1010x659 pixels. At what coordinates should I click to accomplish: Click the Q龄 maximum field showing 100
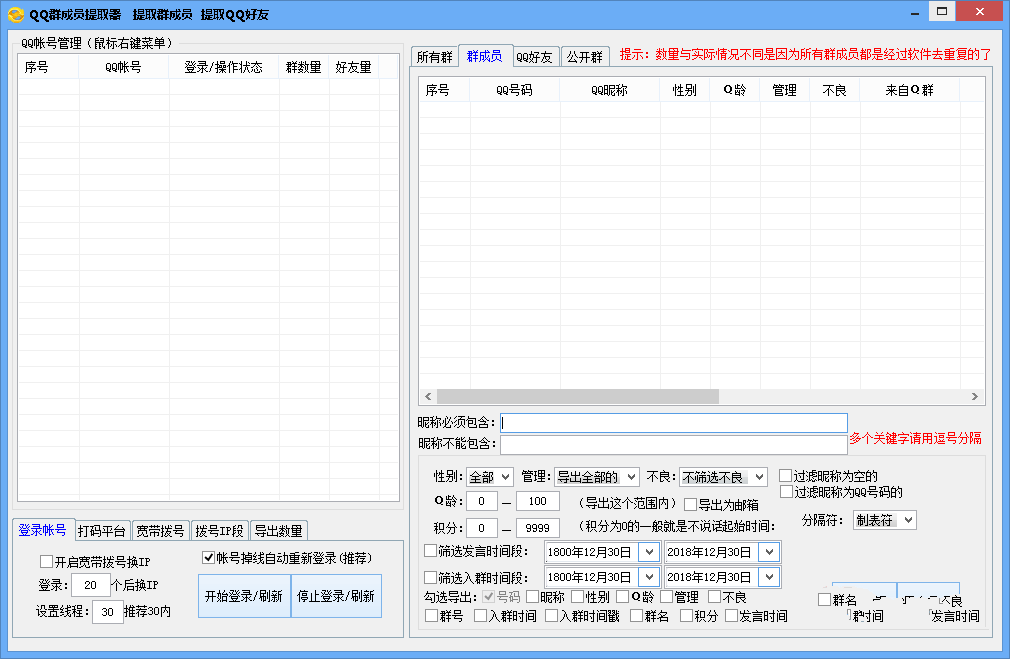coord(538,501)
